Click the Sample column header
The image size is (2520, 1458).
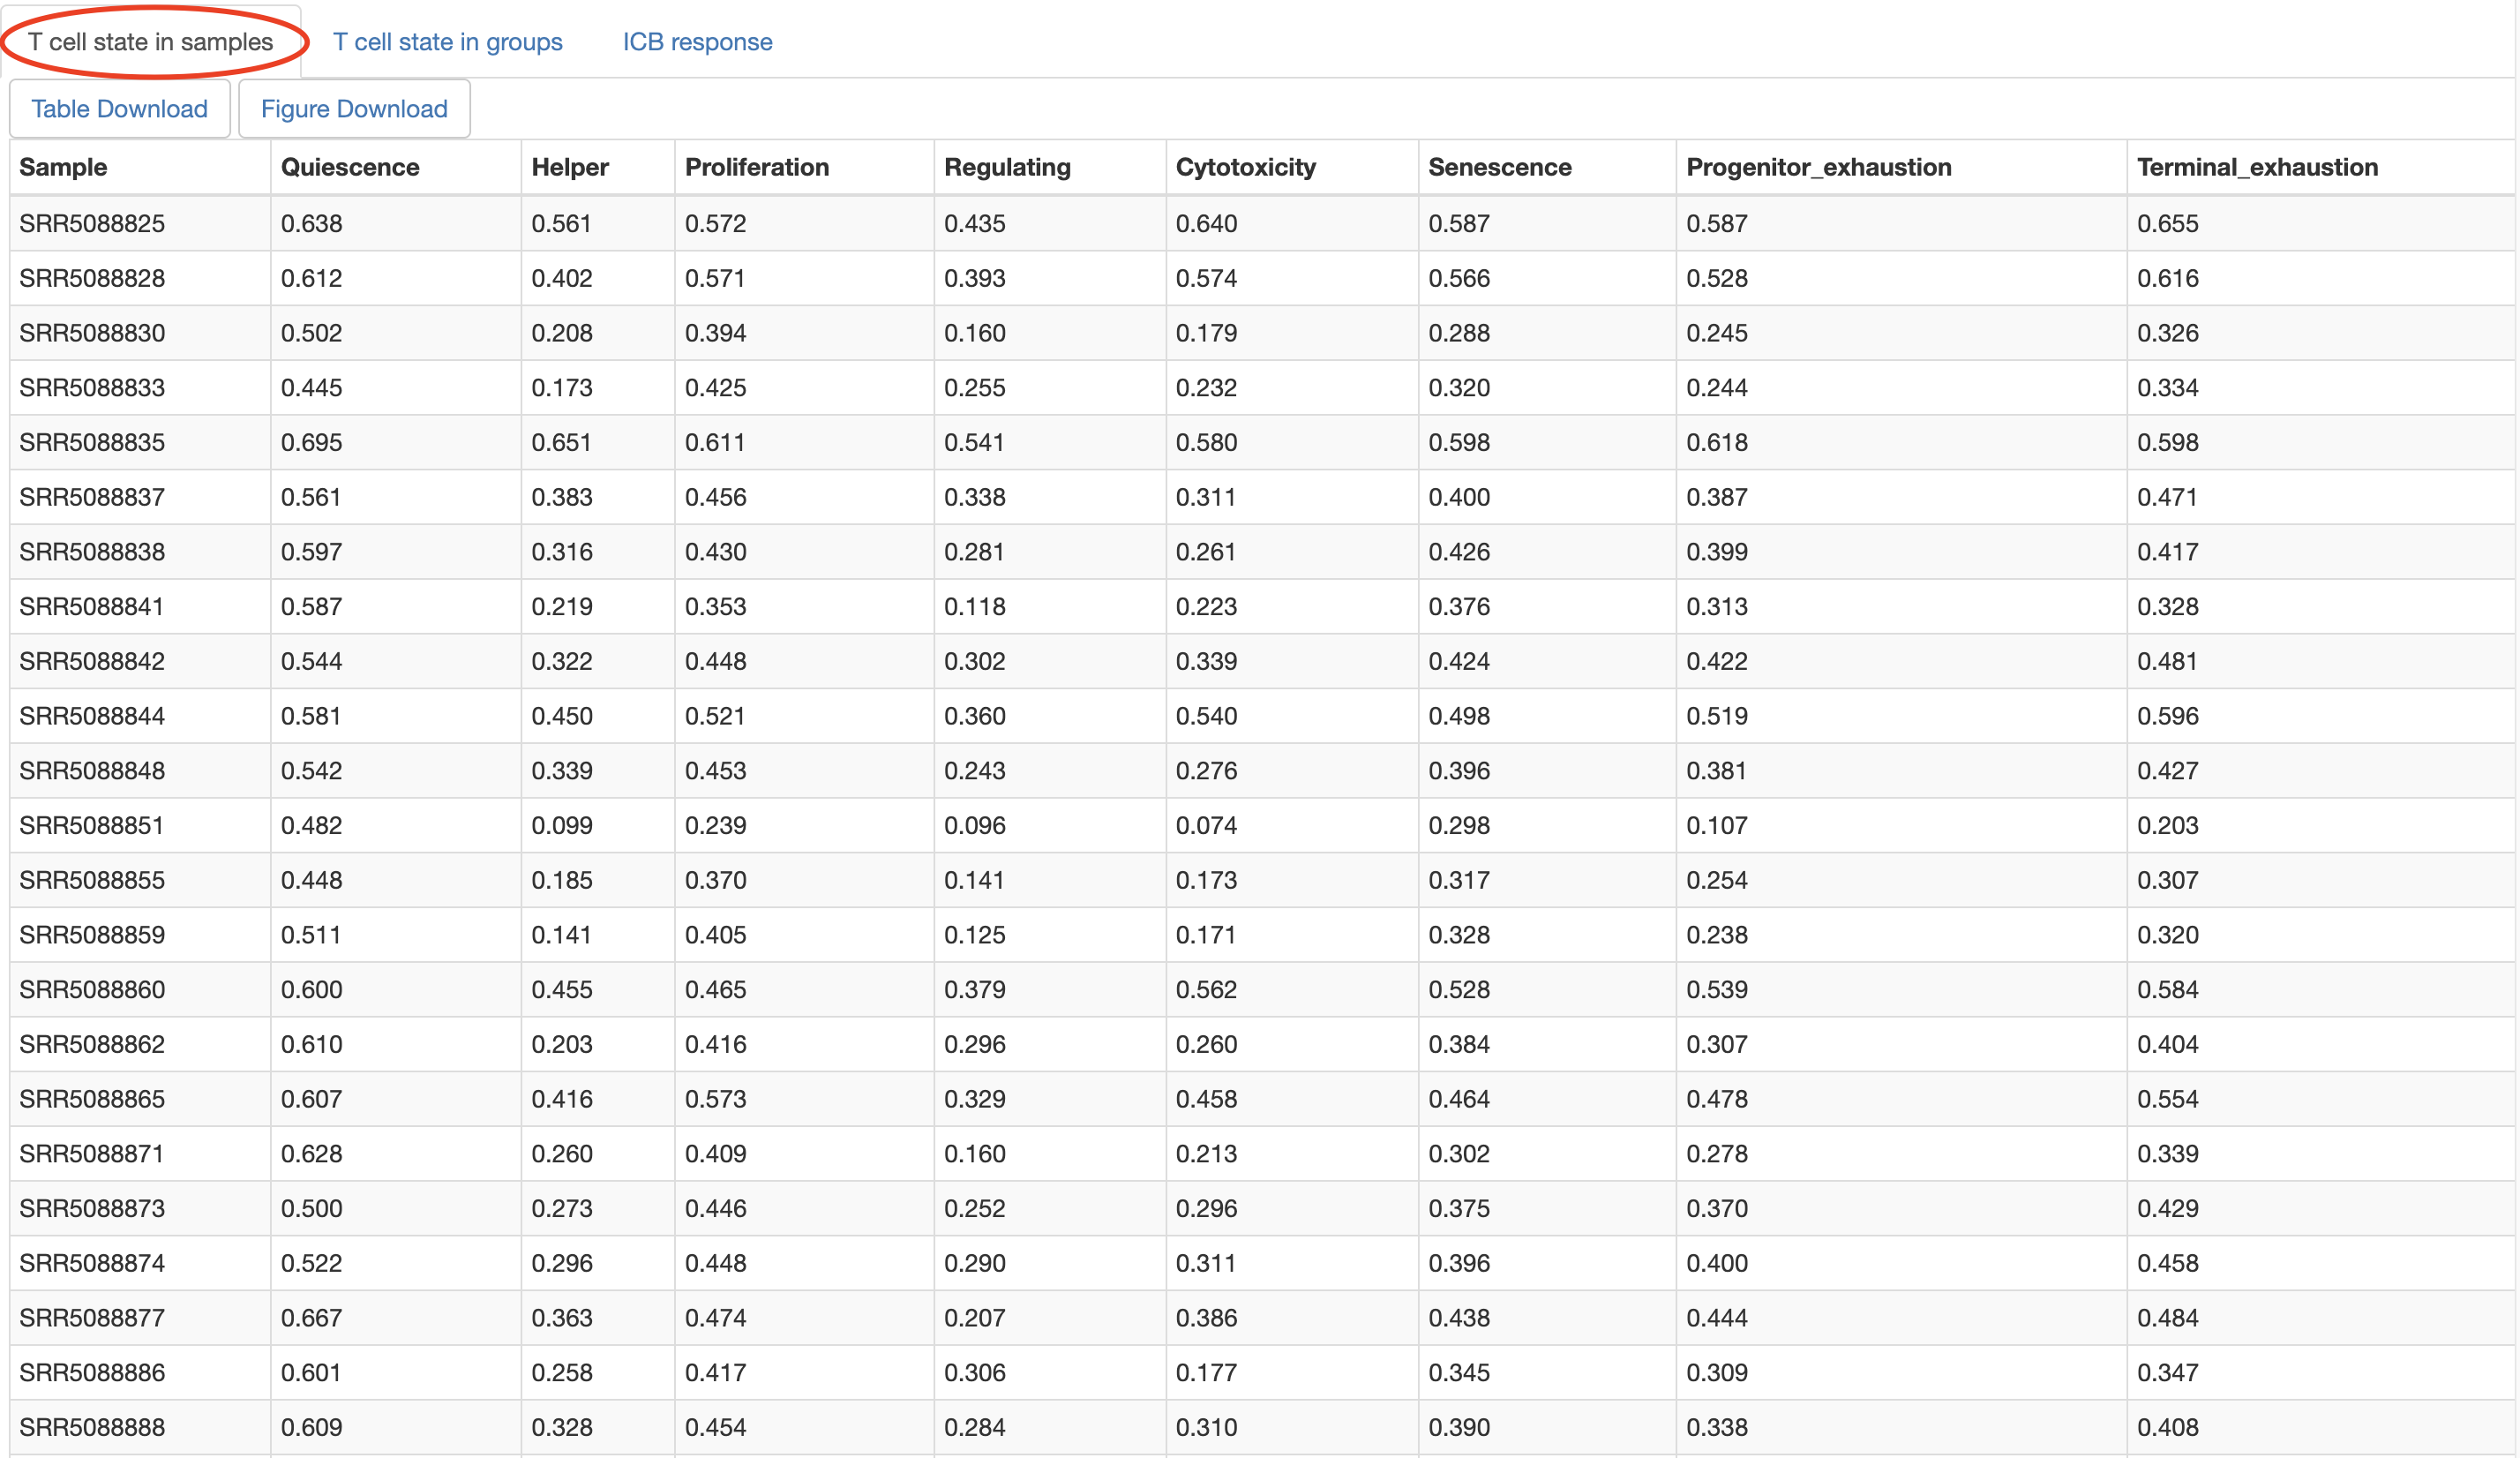click(63, 167)
